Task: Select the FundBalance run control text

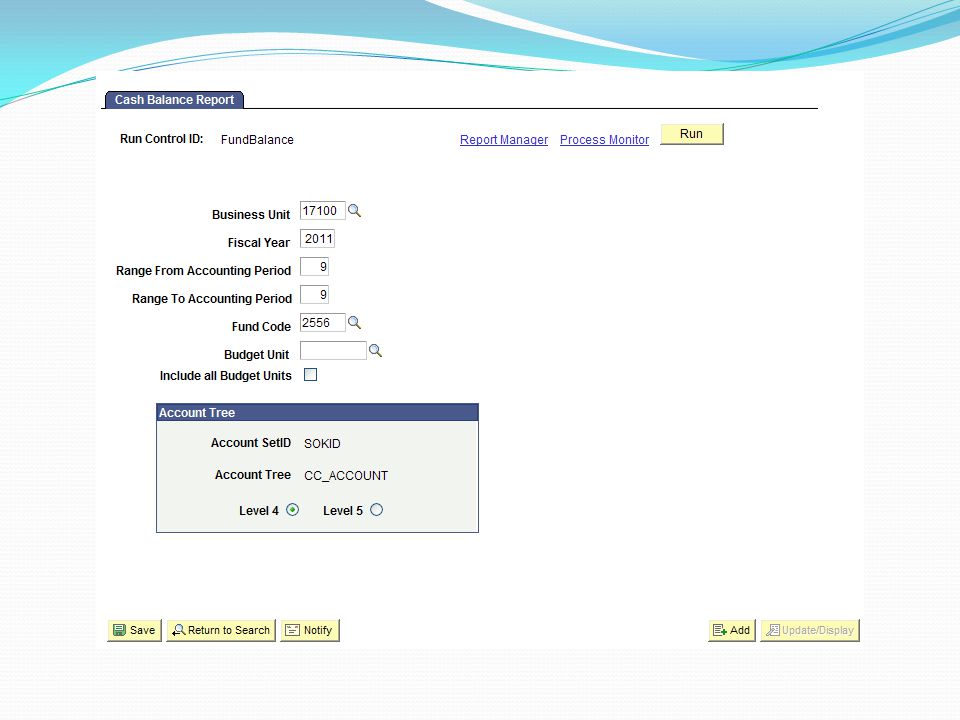Action: coord(257,140)
